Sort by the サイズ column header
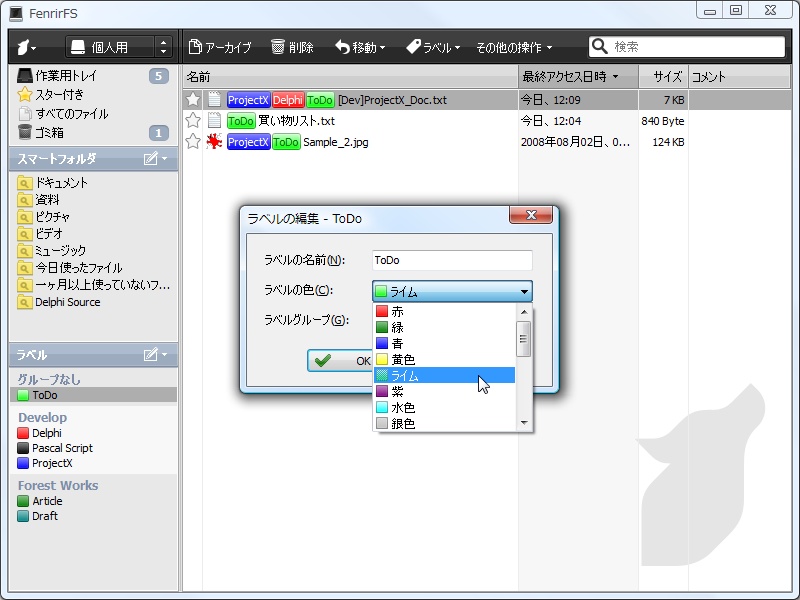The image size is (800, 600). (x=664, y=77)
